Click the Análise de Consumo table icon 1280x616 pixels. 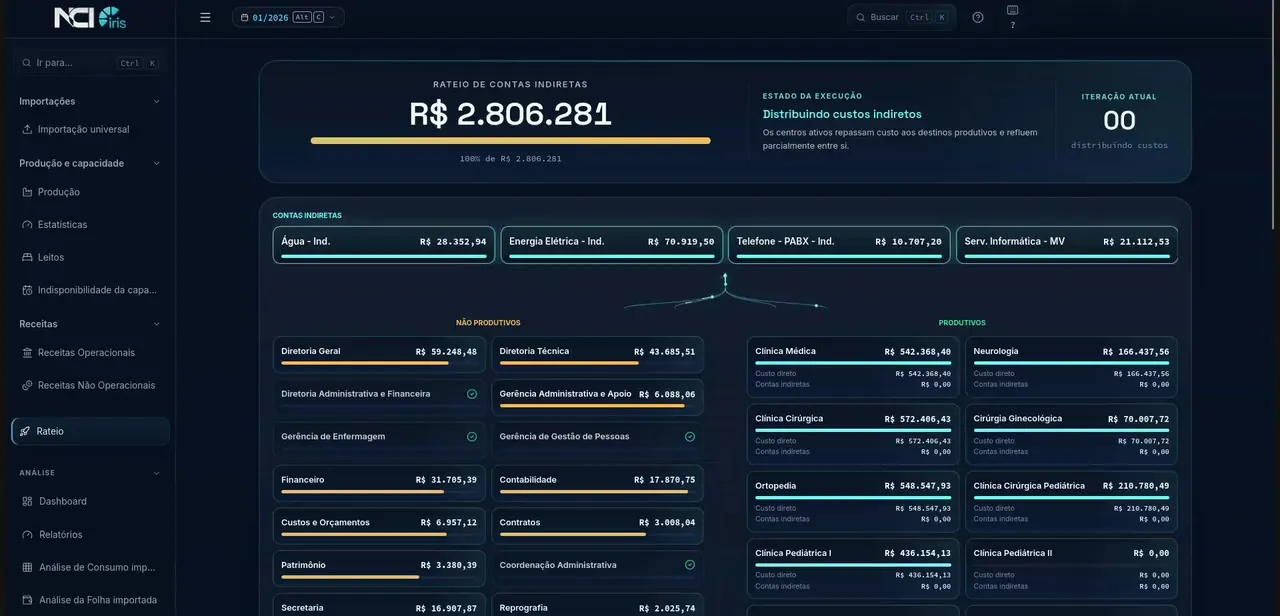tap(27, 567)
